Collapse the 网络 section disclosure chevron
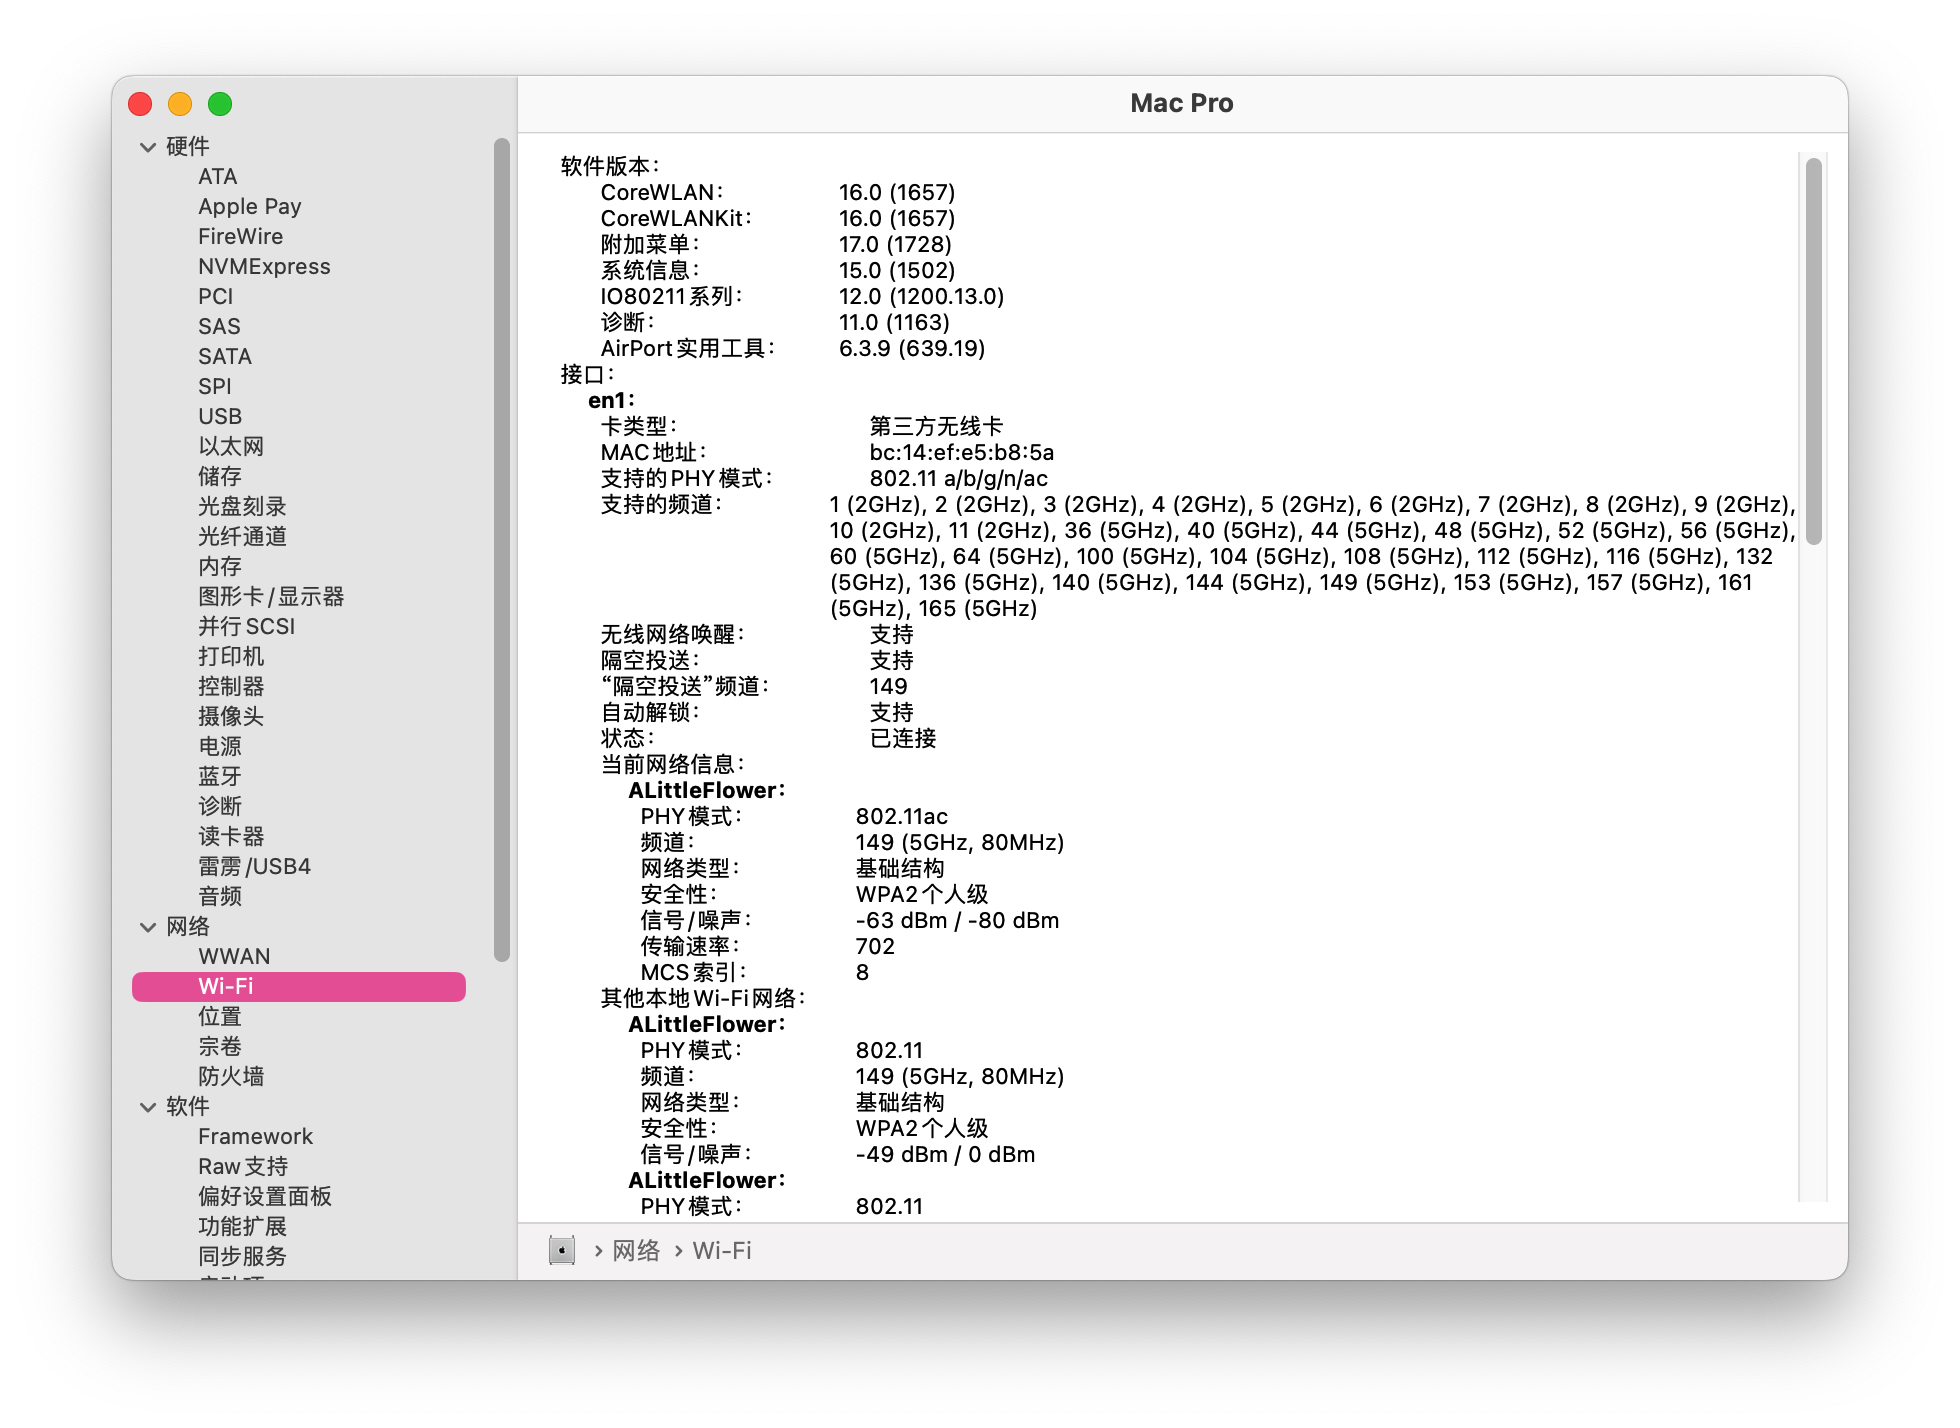The height and width of the screenshot is (1428, 1960). [148, 927]
